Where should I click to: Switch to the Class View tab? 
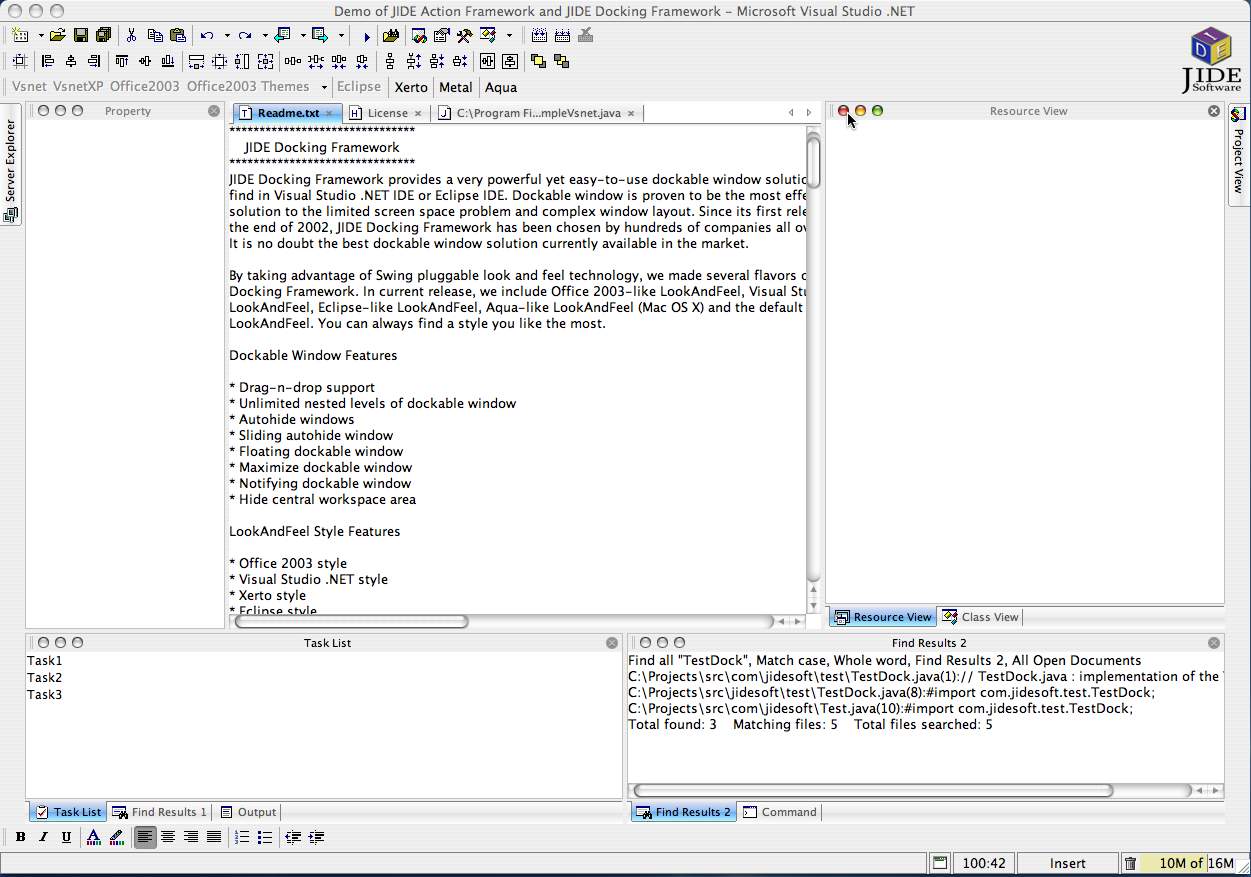point(980,617)
